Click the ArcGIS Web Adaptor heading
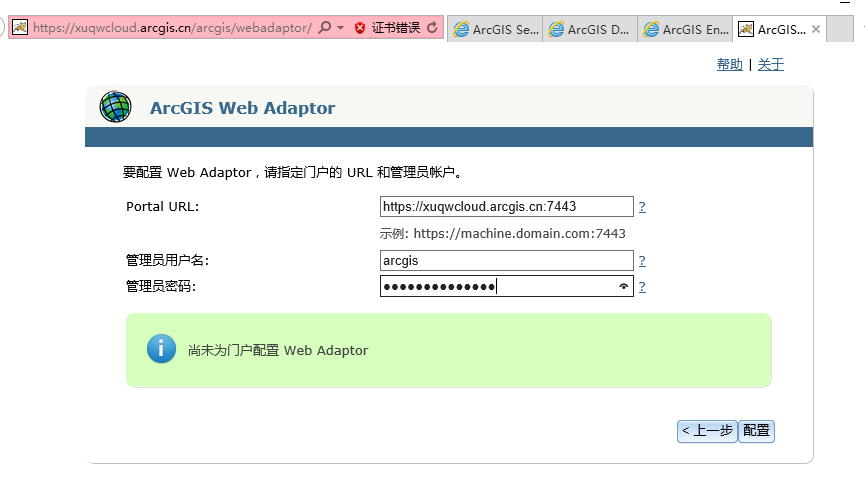 tap(242, 108)
